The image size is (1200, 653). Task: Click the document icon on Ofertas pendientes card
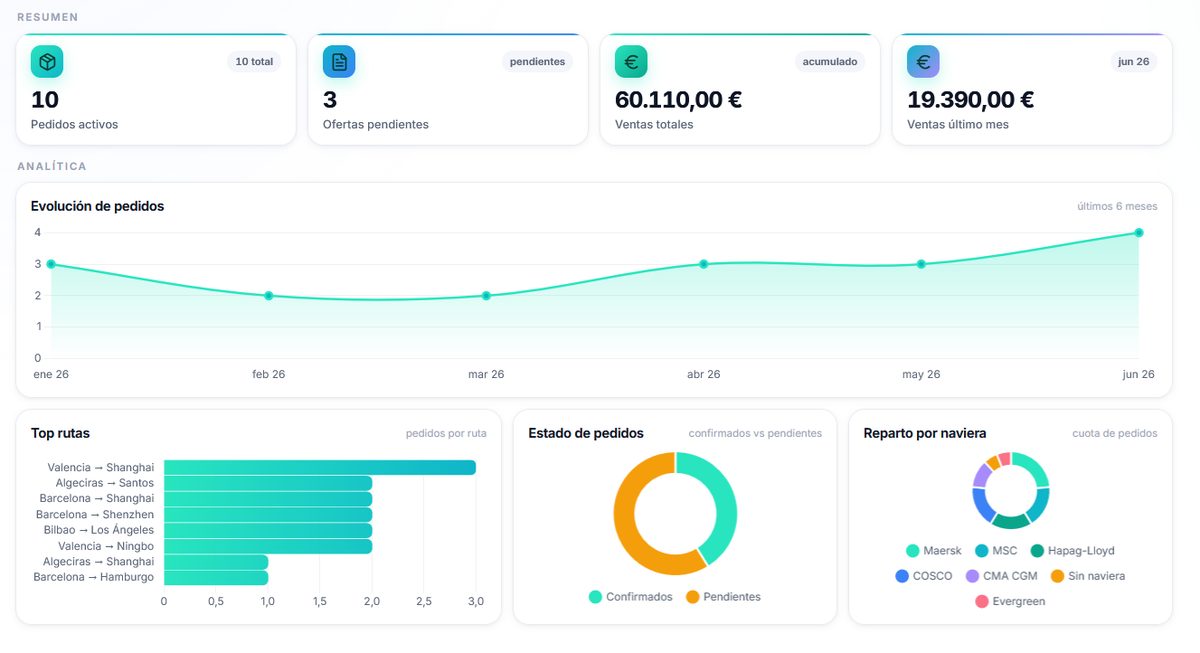339,62
